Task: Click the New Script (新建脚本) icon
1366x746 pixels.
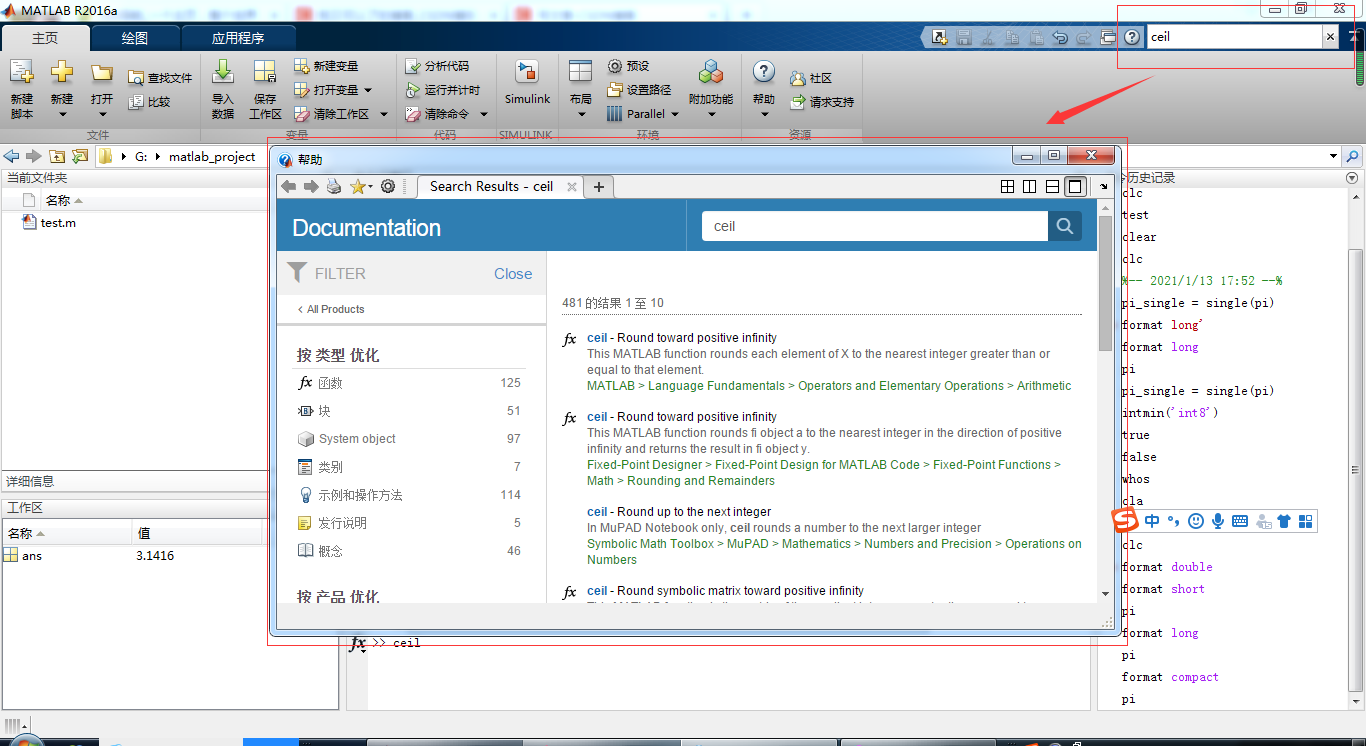Action: 22,73
